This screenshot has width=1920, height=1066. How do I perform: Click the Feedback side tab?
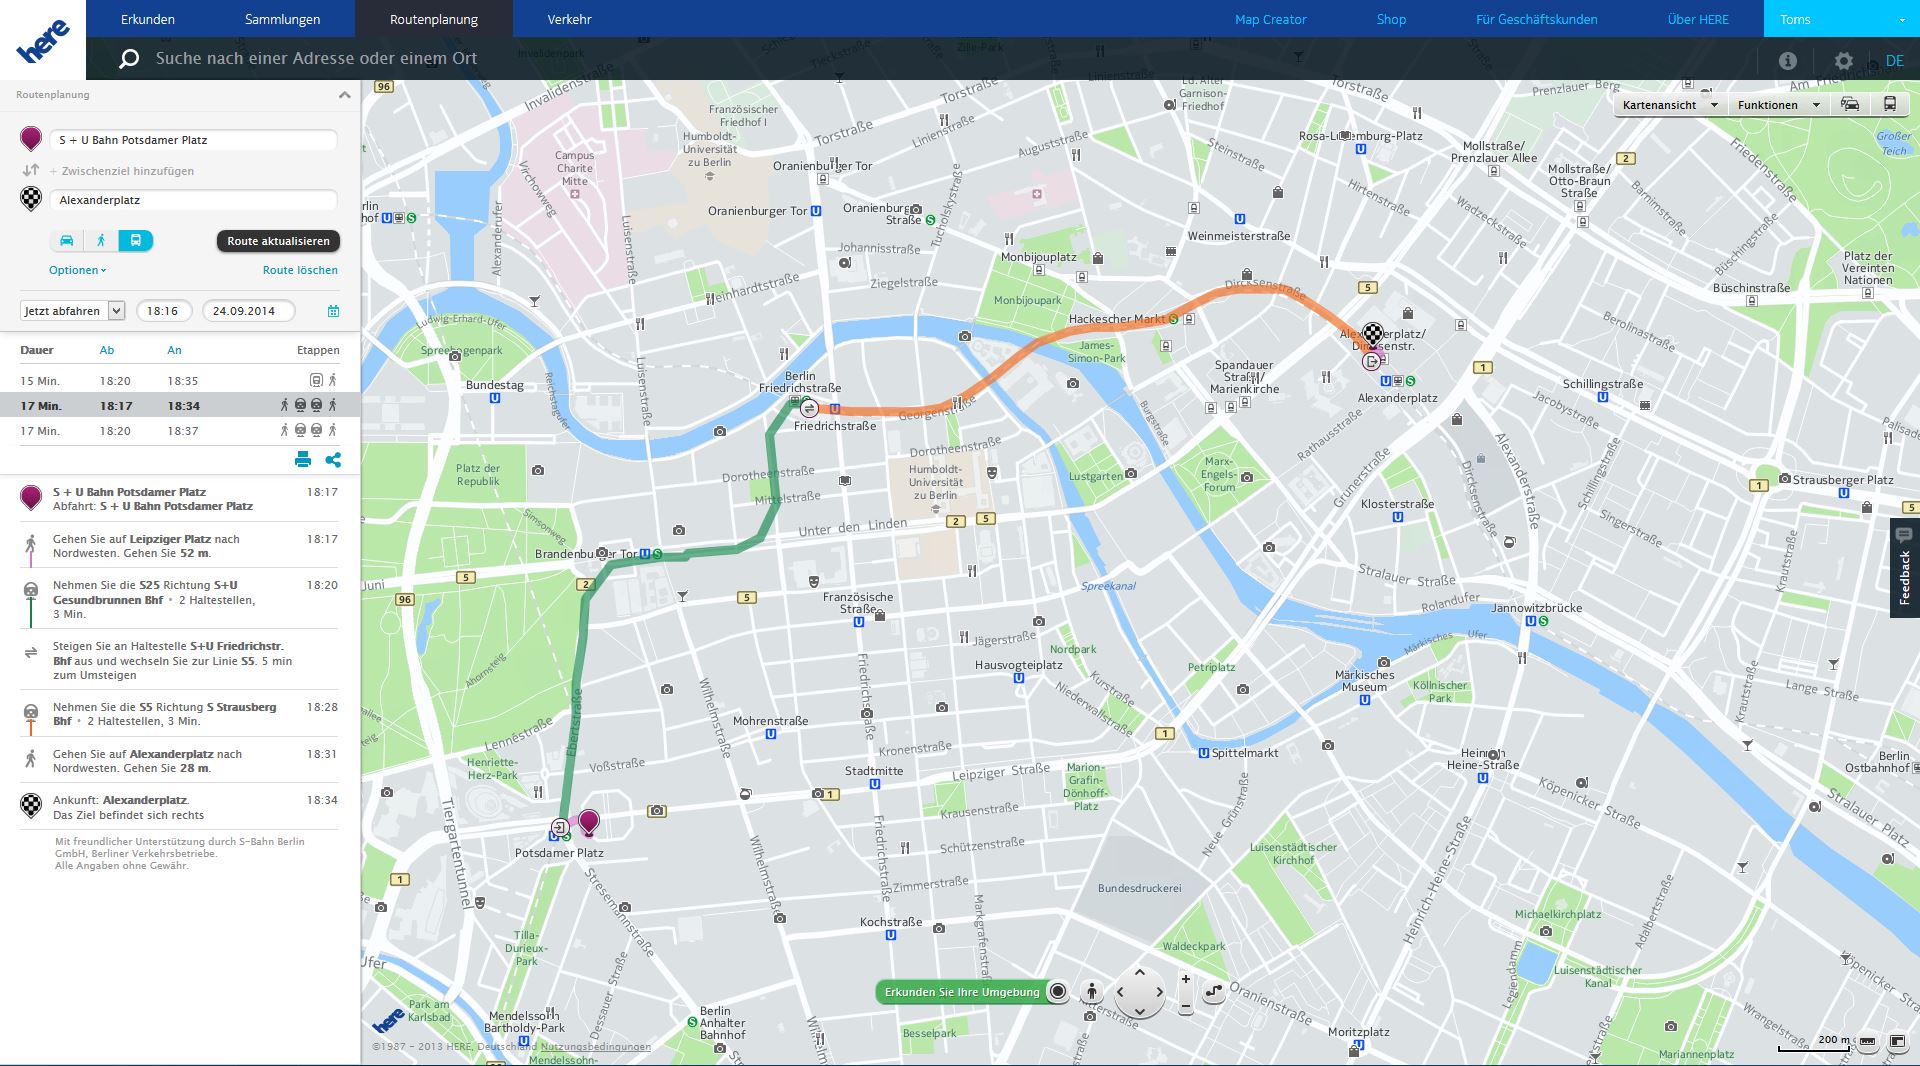[x=1905, y=568]
